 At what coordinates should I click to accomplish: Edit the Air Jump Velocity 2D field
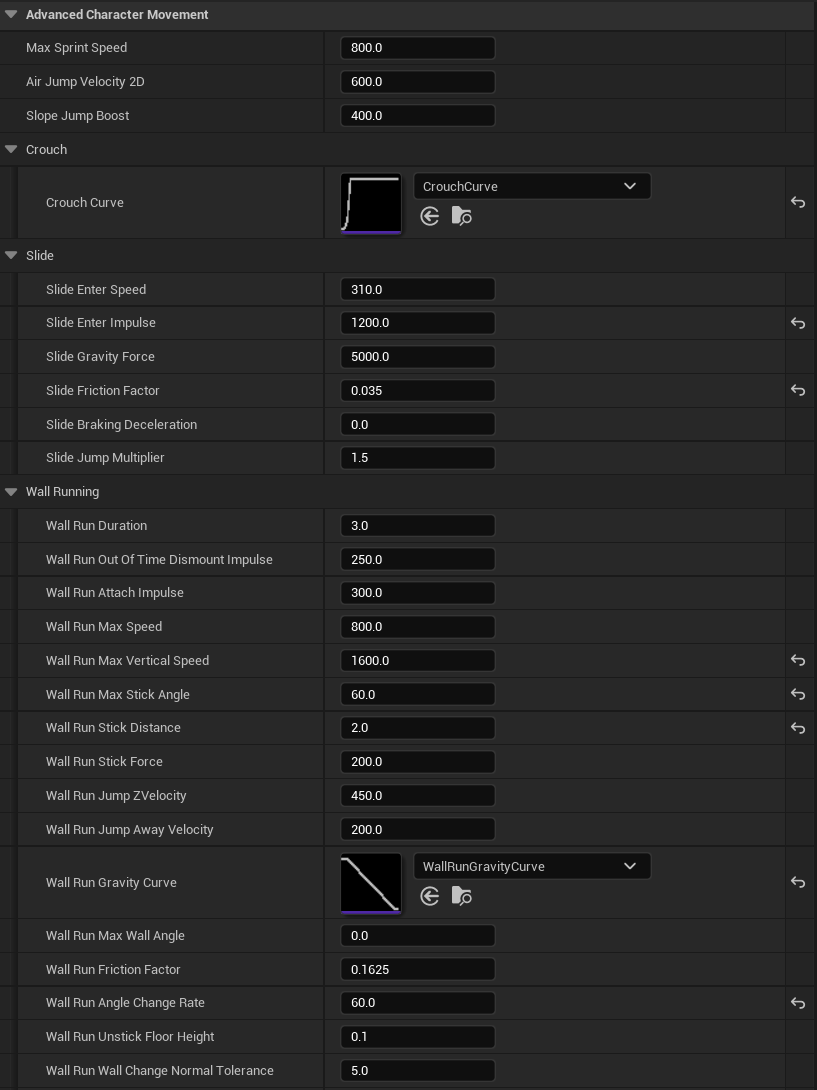[417, 81]
